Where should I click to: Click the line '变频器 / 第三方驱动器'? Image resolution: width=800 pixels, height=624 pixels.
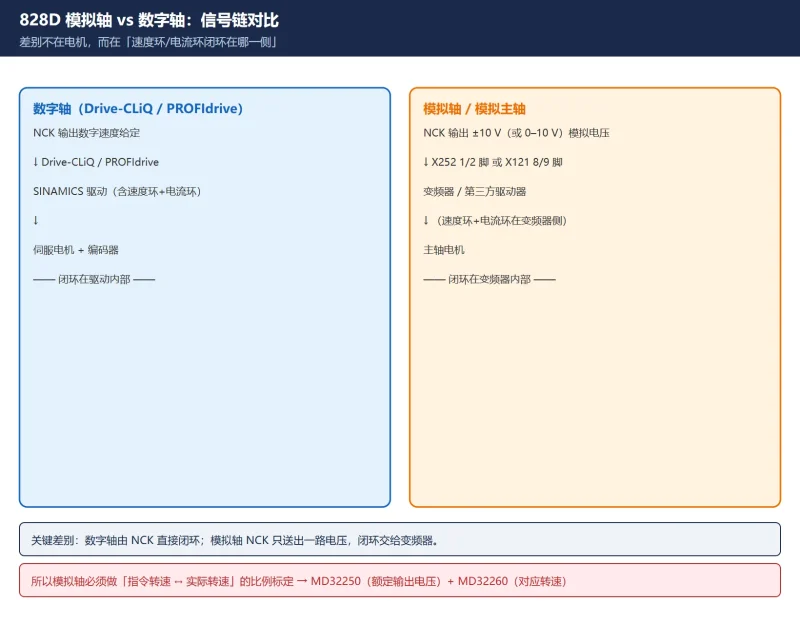pos(474,191)
